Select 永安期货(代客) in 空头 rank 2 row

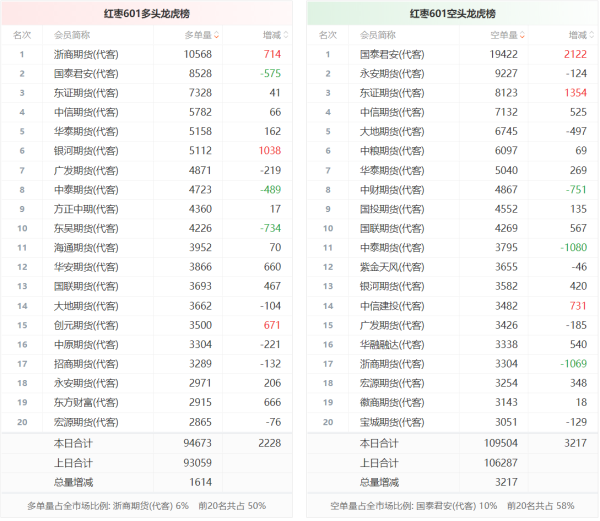tap(392, 73)
